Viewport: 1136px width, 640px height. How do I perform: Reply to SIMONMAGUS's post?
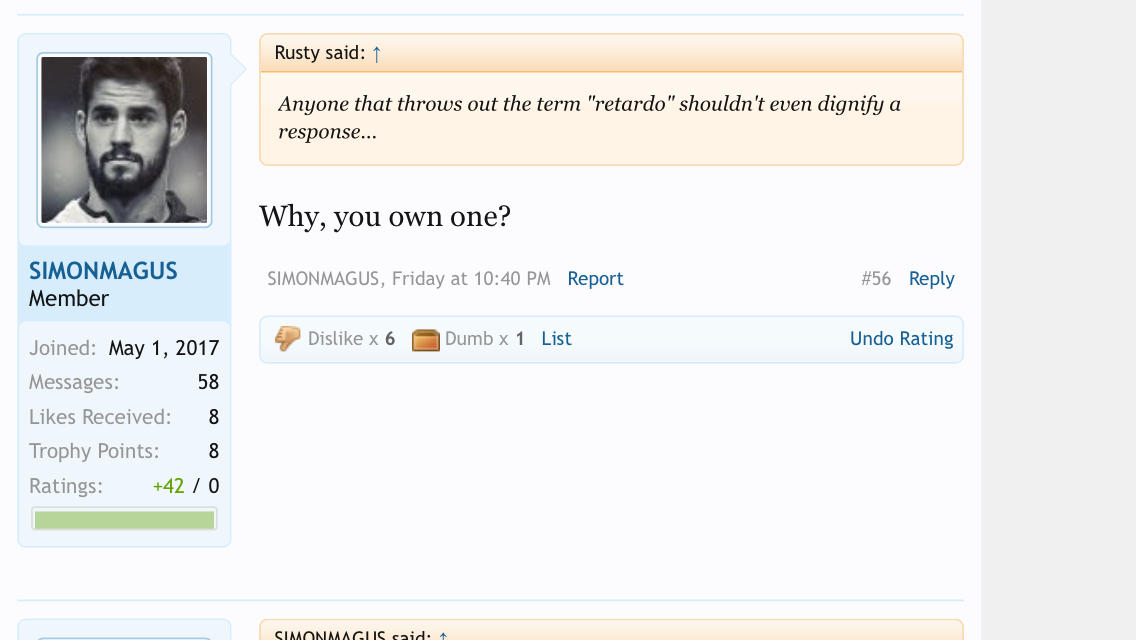[931, 279]
